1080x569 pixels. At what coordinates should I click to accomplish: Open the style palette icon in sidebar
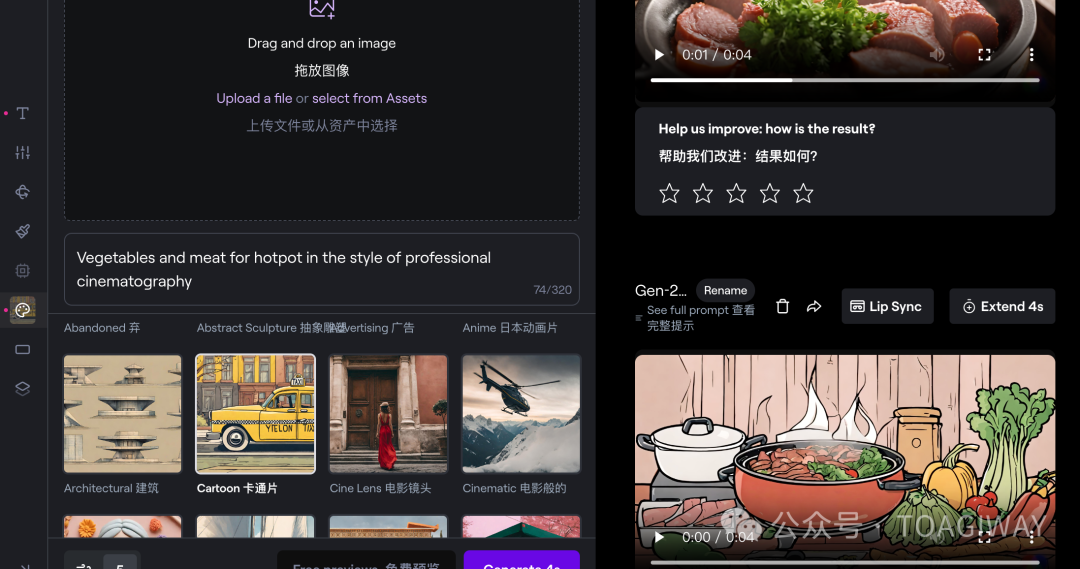click(x=22, y=310)
